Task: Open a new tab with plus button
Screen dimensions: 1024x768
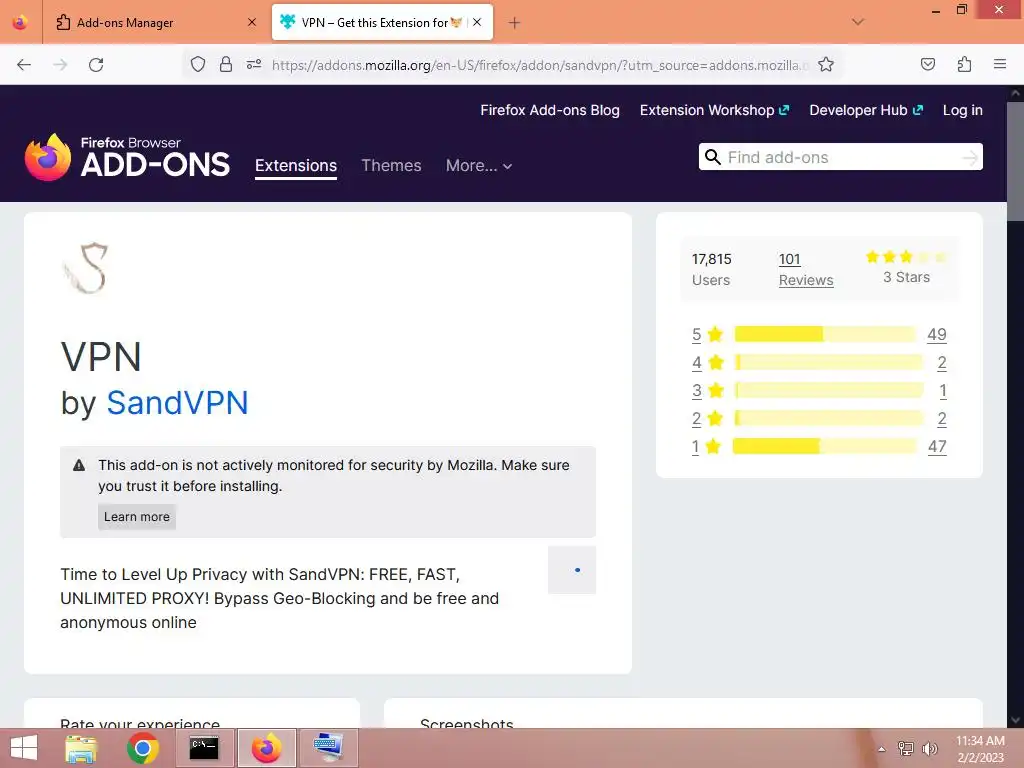Action: point(515,23)
